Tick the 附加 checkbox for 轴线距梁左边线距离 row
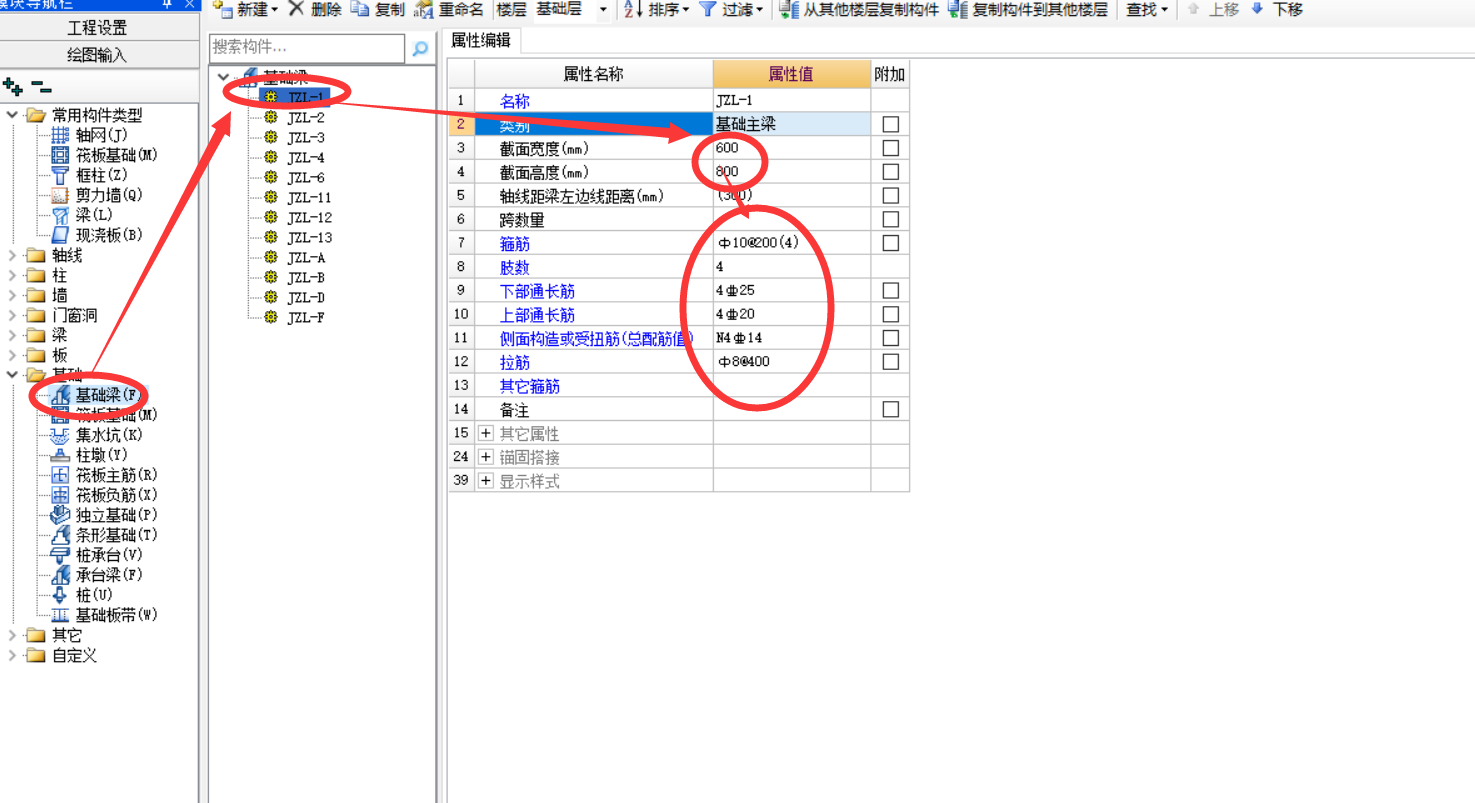Image resolution: width=1475 pixels, height=803 pixels. coord(890,196)
